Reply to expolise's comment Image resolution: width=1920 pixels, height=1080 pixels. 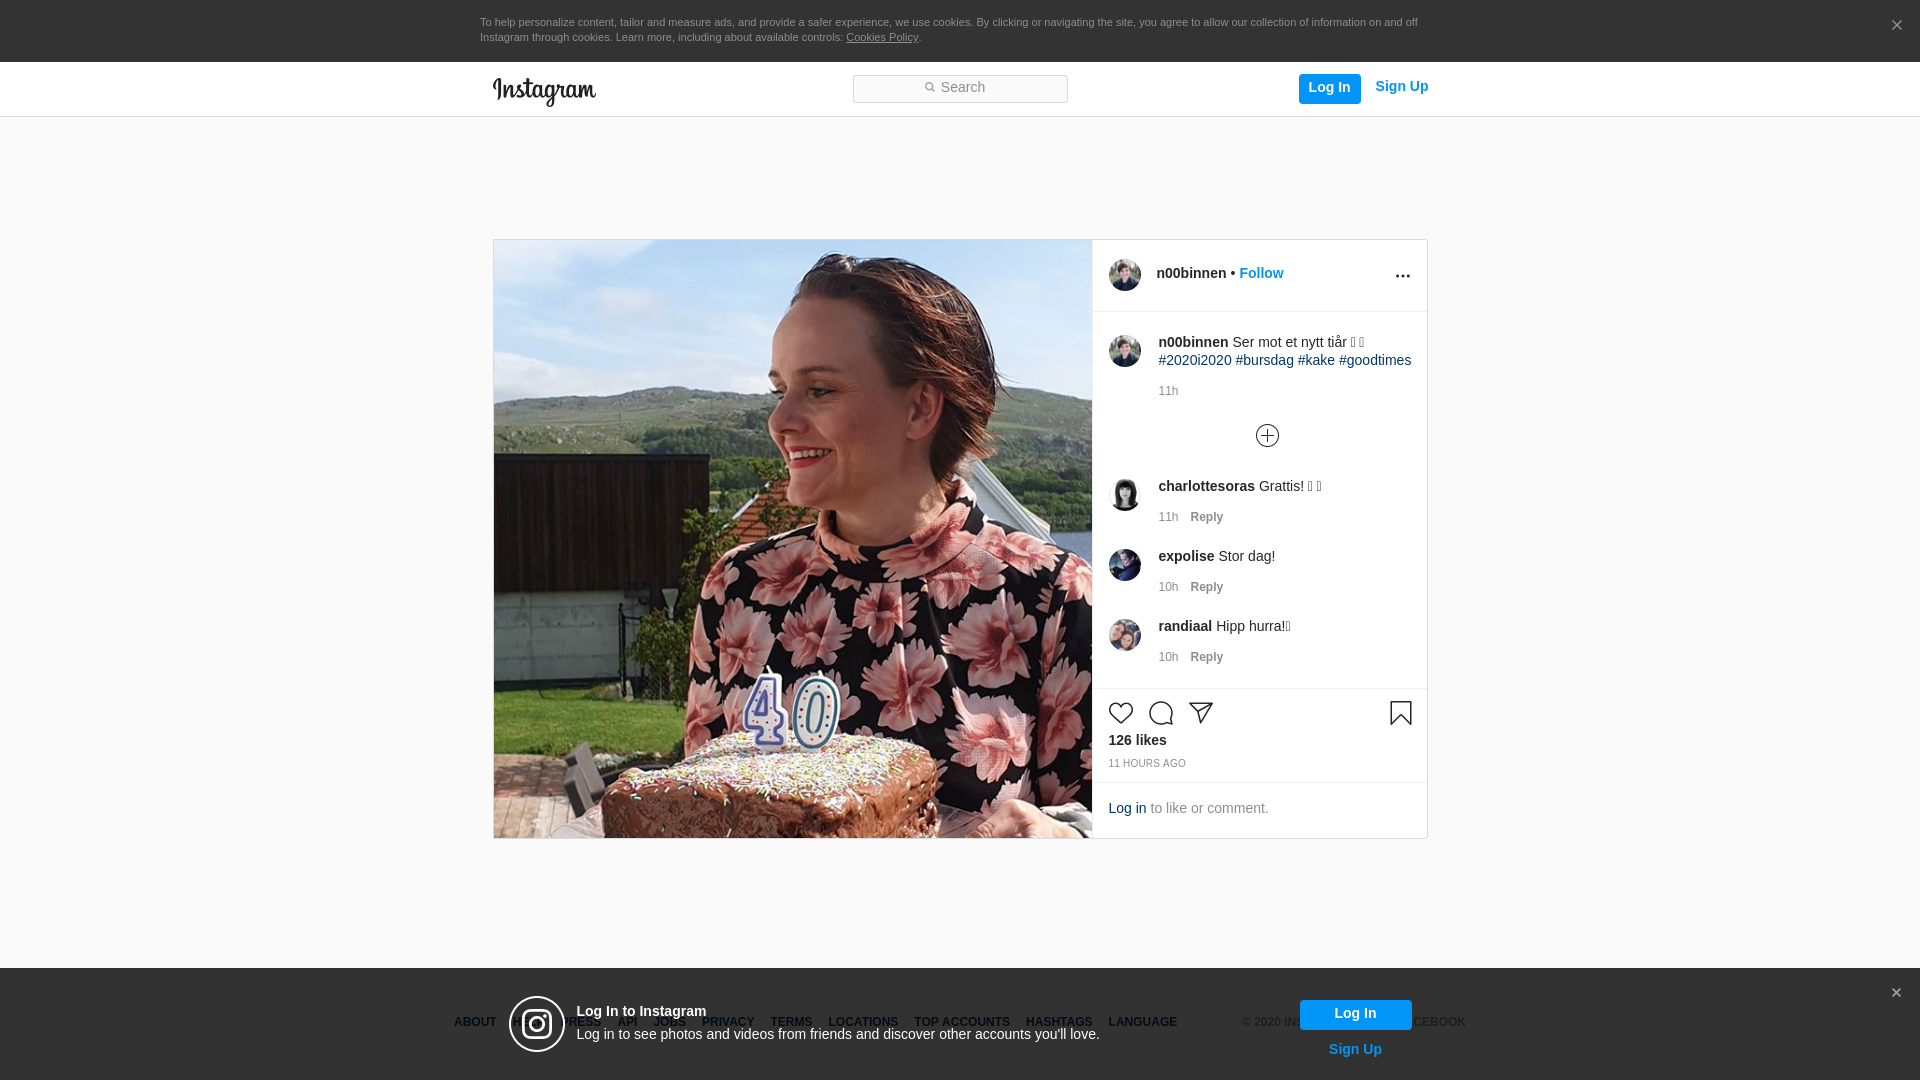[x=1206, y=587]
